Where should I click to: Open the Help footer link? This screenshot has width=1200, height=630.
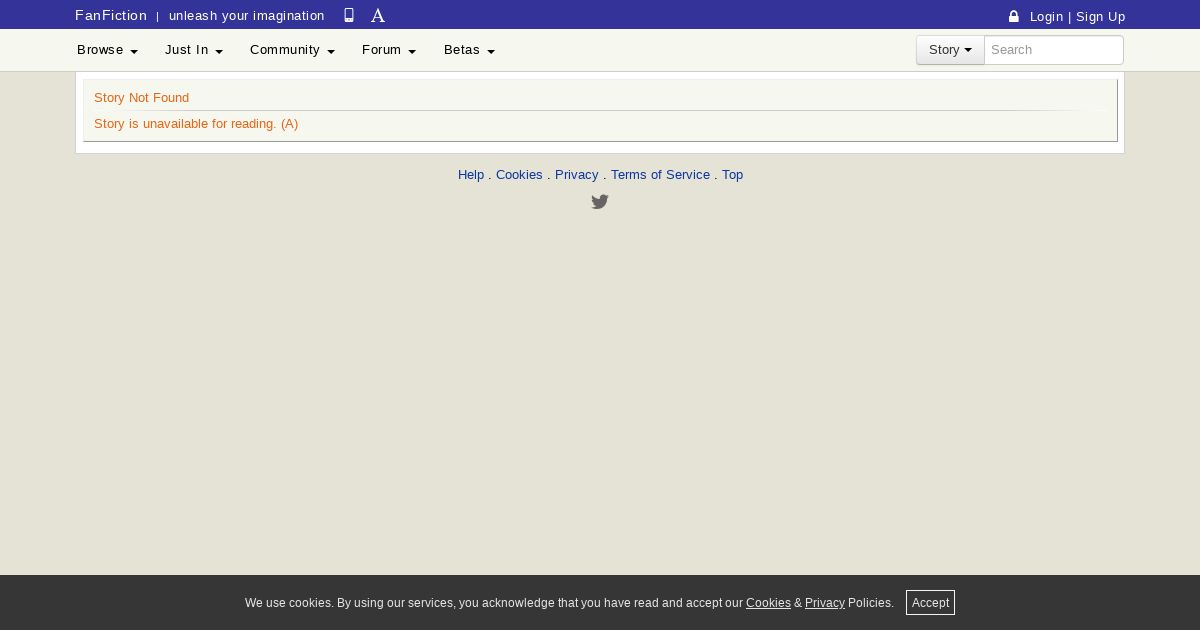[x=471, y=174]
